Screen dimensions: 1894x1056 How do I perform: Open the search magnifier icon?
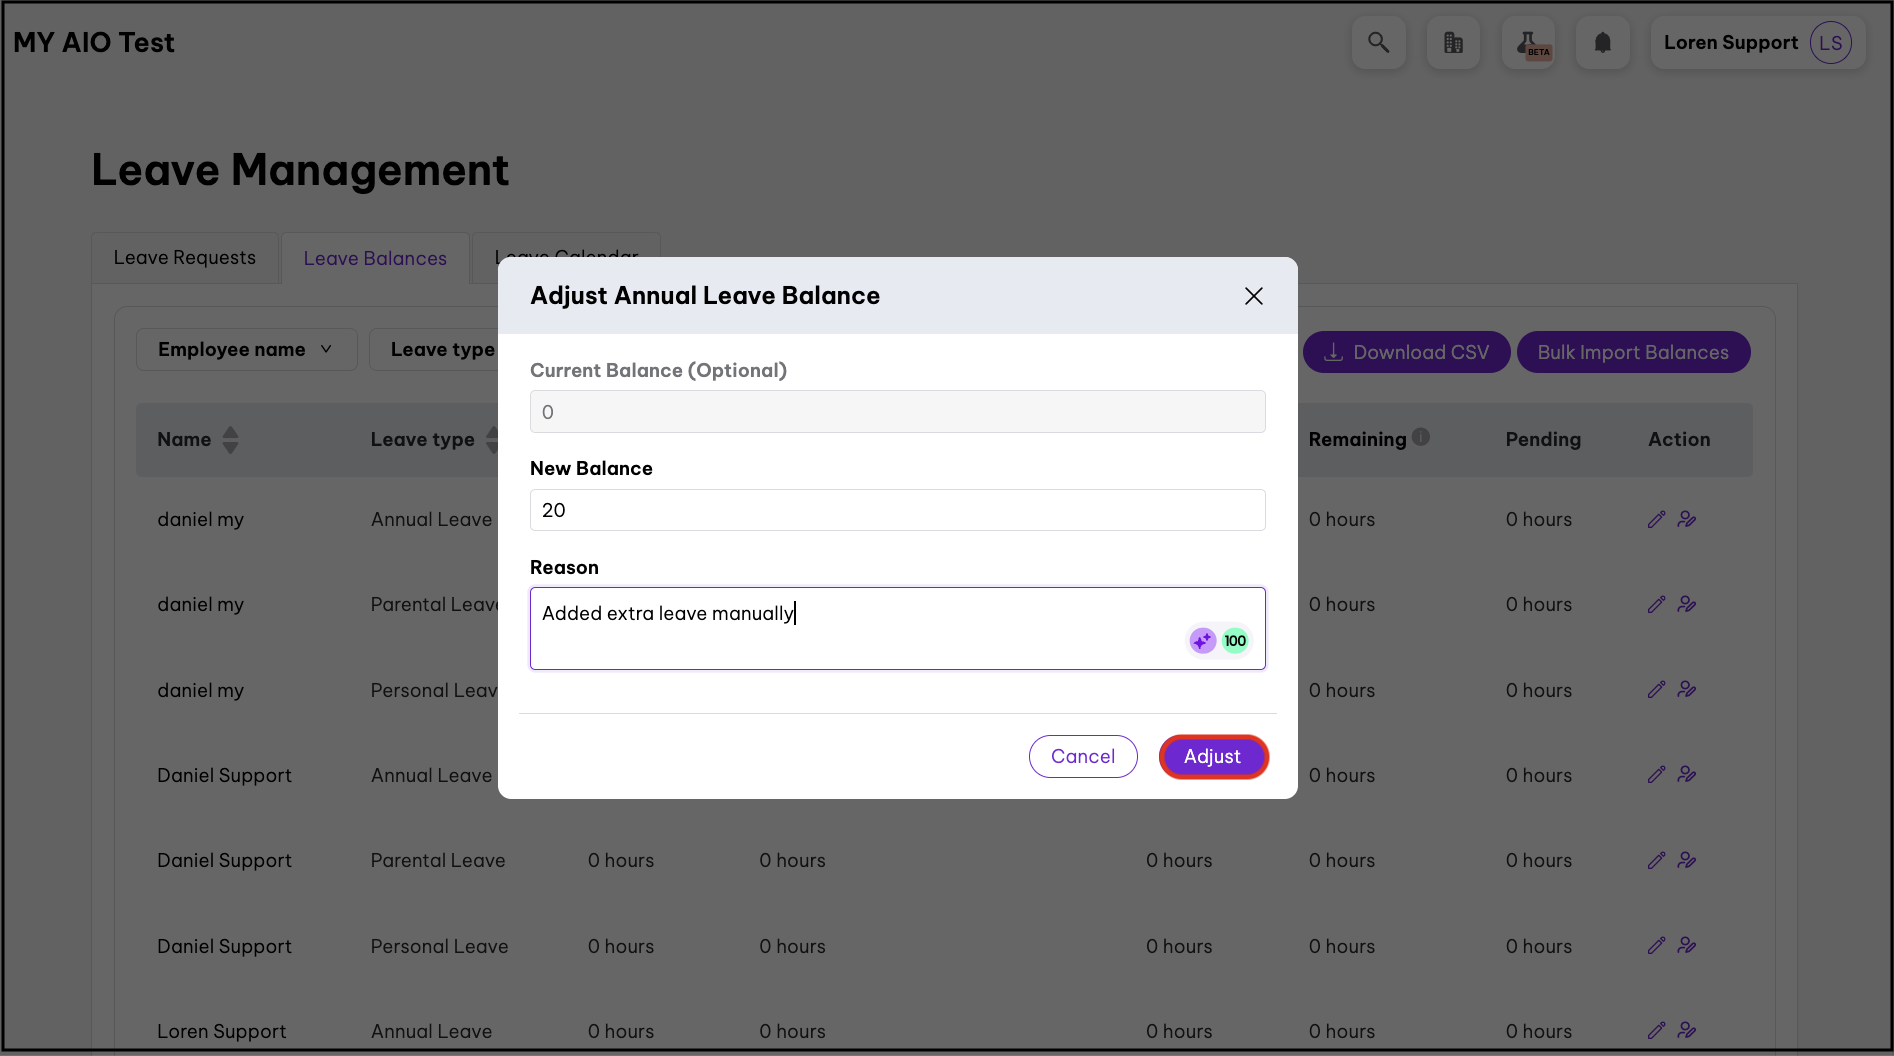tap(1379, 42)
